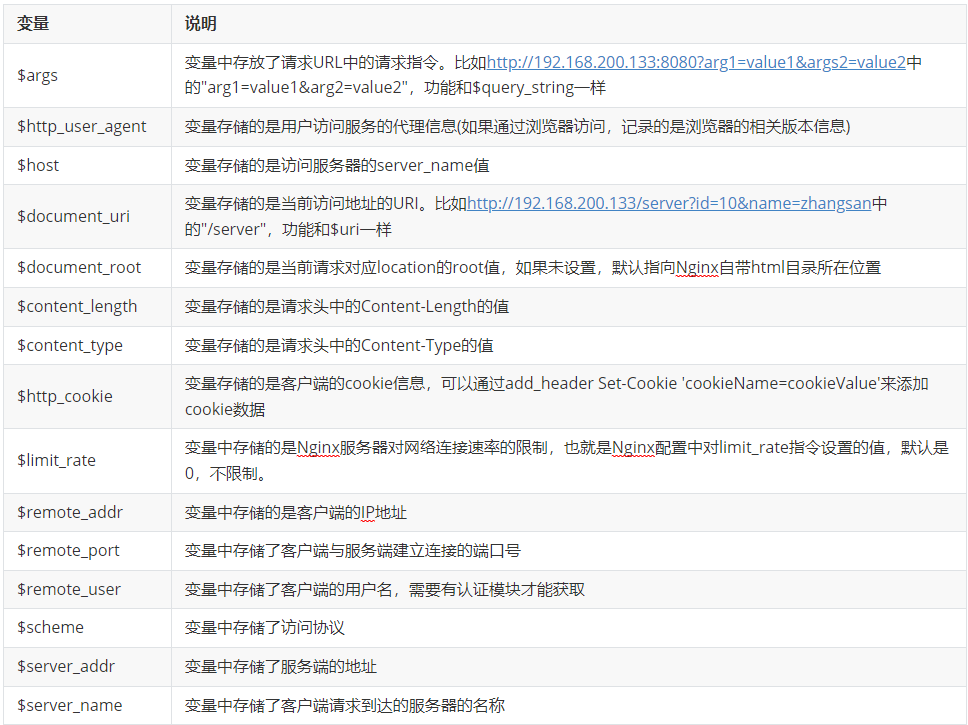Click the 说明 column header

201,23
